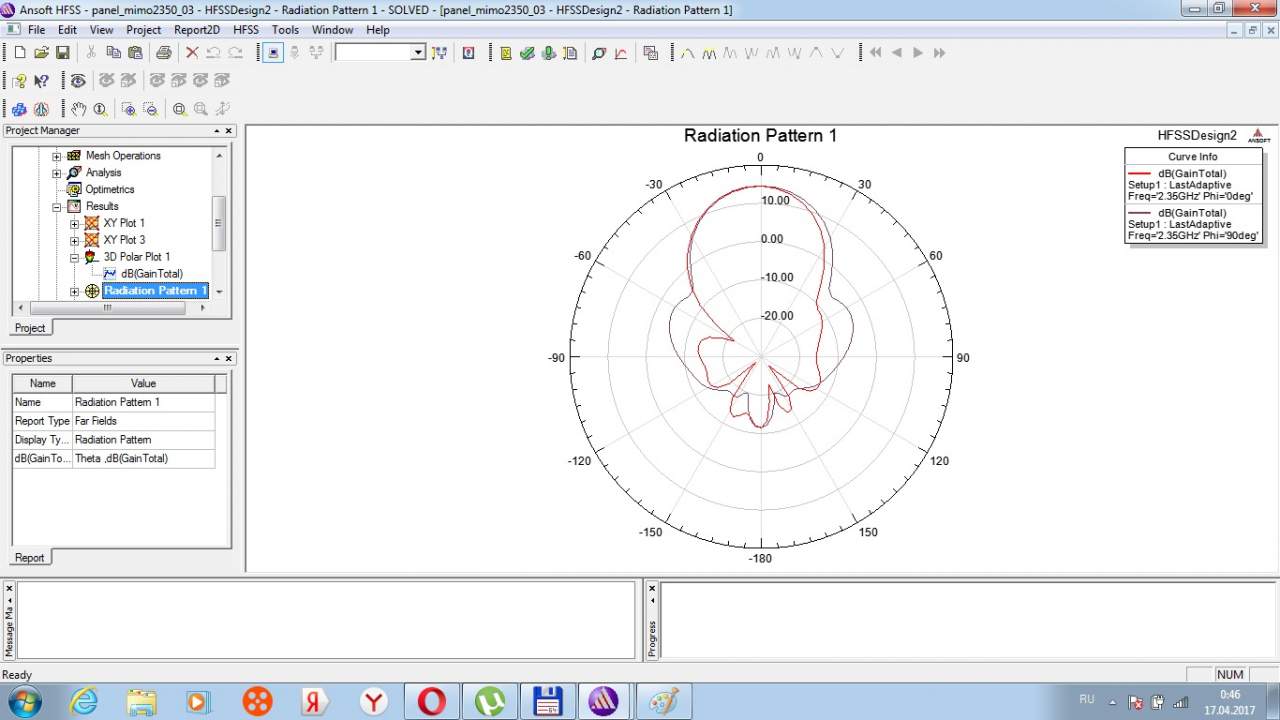The height and width of the screenshot is (720, 1280).
Task: Toggle the highlighted selection mode button
Action: (x=273, y=53)
